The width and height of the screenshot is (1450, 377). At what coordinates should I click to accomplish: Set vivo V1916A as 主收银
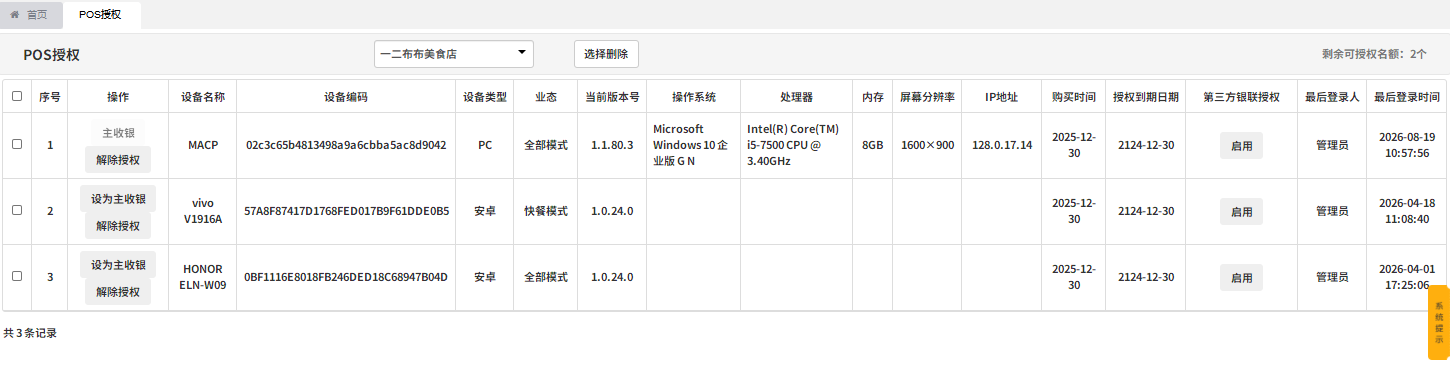pos(118,198)
